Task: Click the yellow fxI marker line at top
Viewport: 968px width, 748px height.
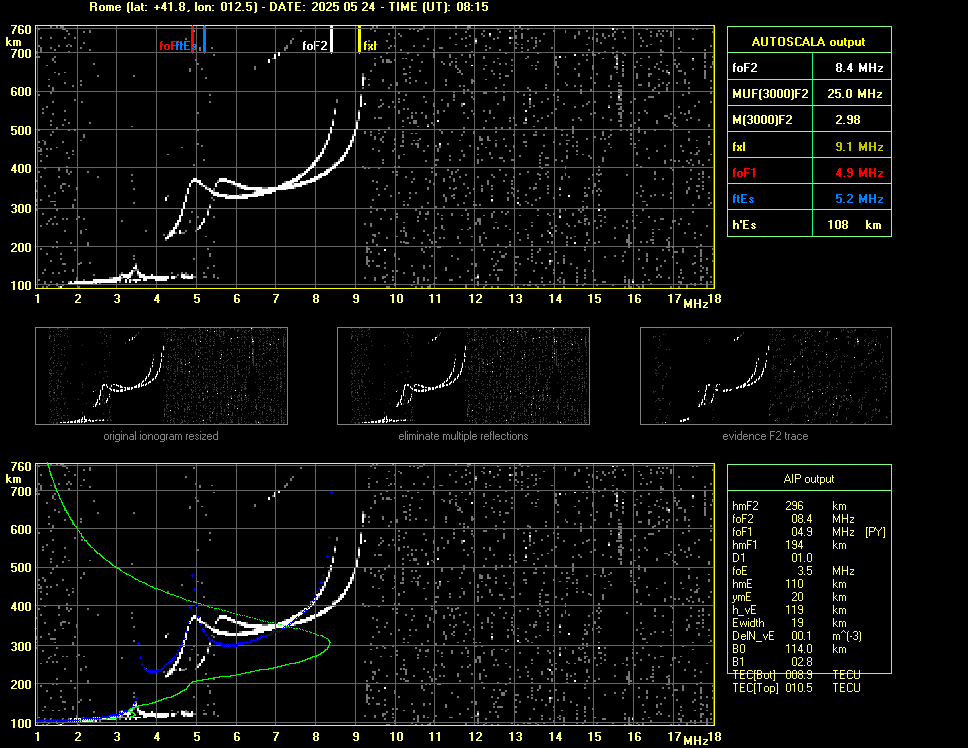Action: pyautogui.click(x=359, y=39)
